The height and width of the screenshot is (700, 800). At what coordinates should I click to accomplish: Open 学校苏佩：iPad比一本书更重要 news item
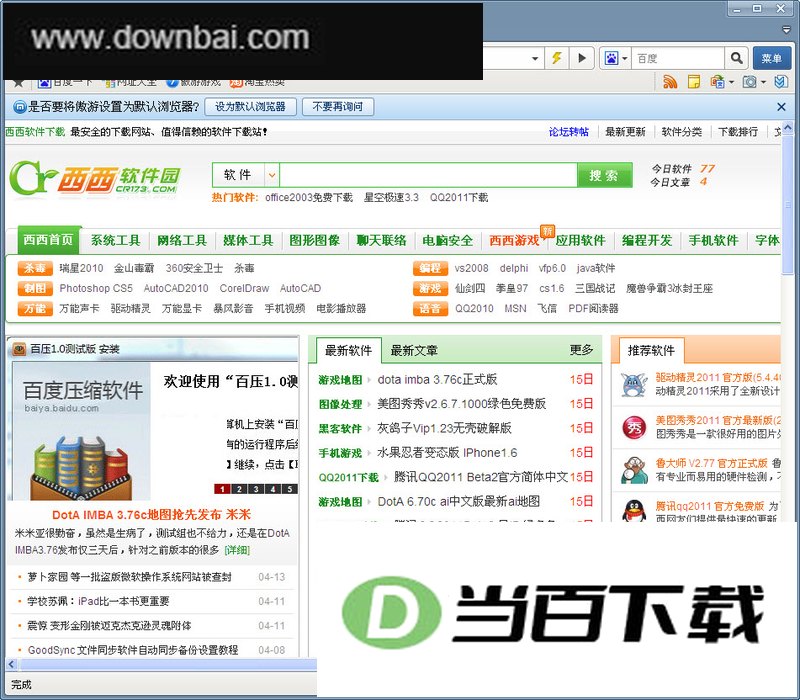coord(98,601)
